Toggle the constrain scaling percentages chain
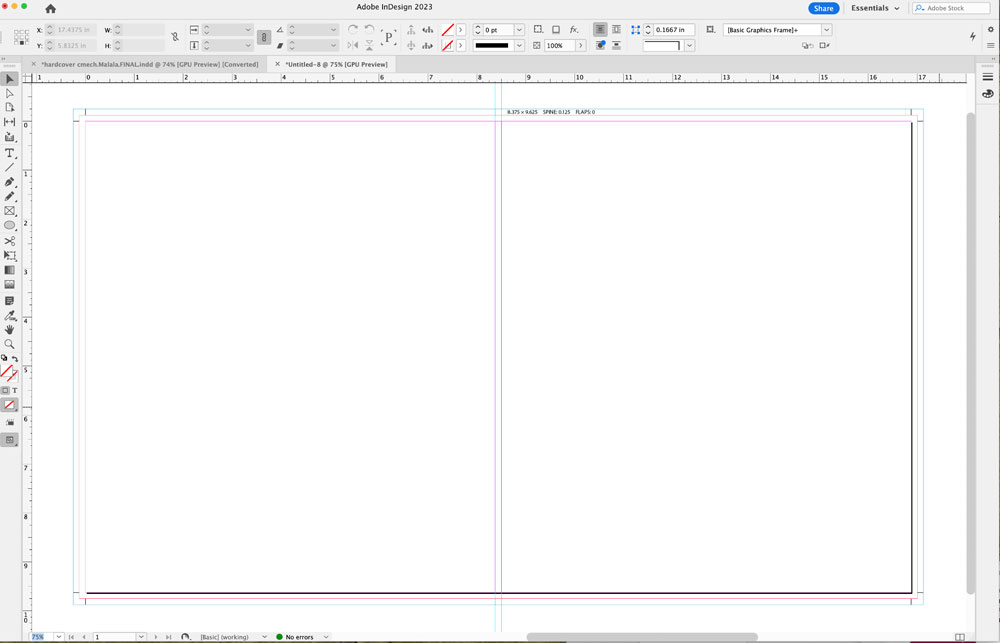Screen dimensions: 1000x643 [x=263, y=37]
